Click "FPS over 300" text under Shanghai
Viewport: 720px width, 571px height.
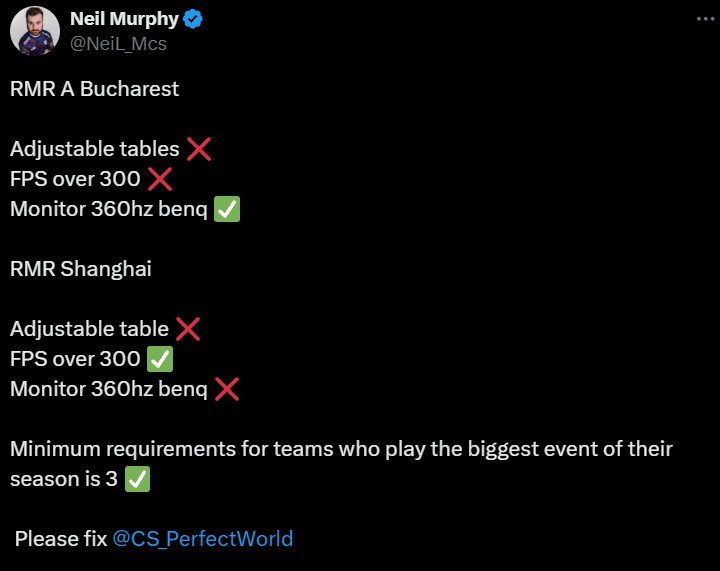[x=75, y=359]
